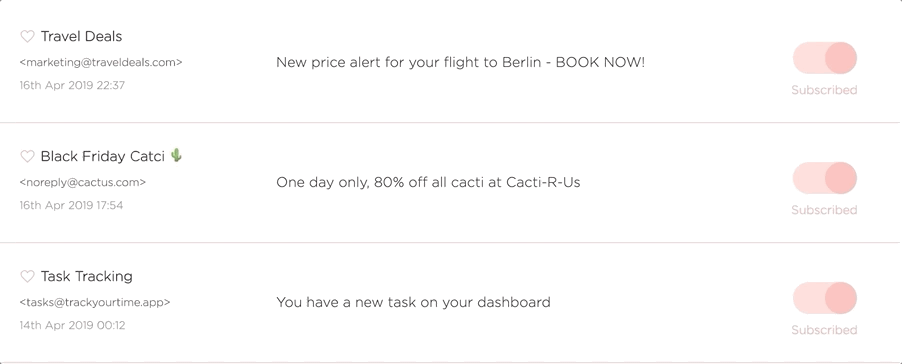Disable the Task Tracking subscription toggle
Image resolution: width=902 pixels, height=364 pixels.
824,298
